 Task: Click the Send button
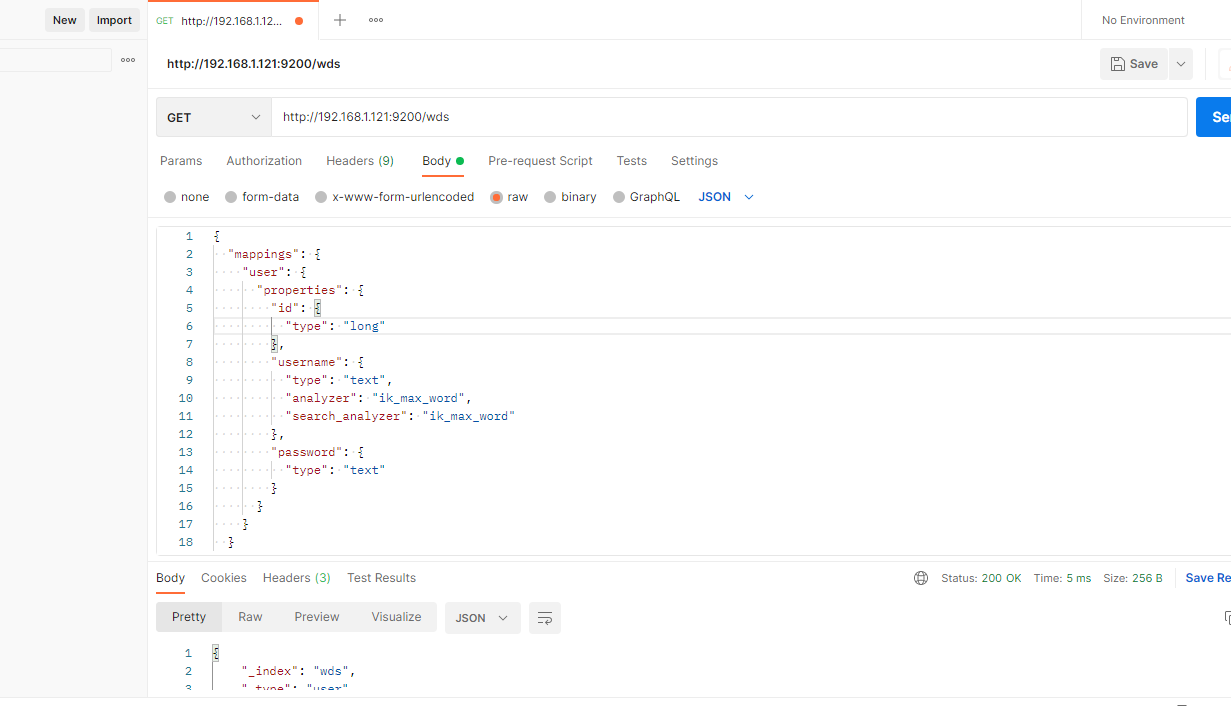click(x=1214, y=117)
